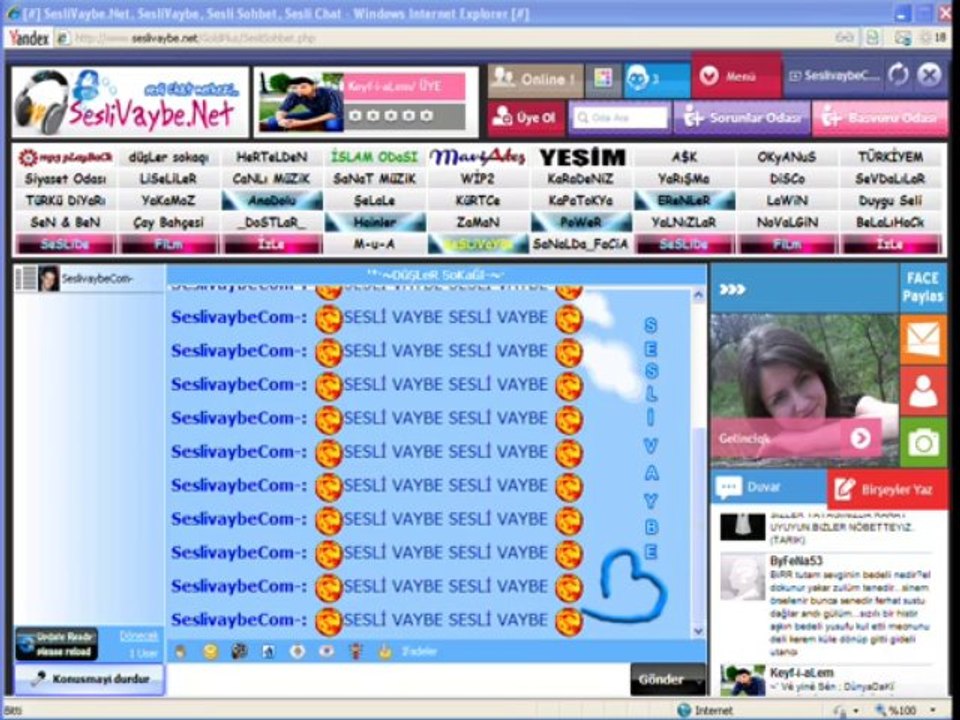The width and height of the screenshot is (960, 720).
Task: Open the Duvar tab
Action: tap(768, 487)
